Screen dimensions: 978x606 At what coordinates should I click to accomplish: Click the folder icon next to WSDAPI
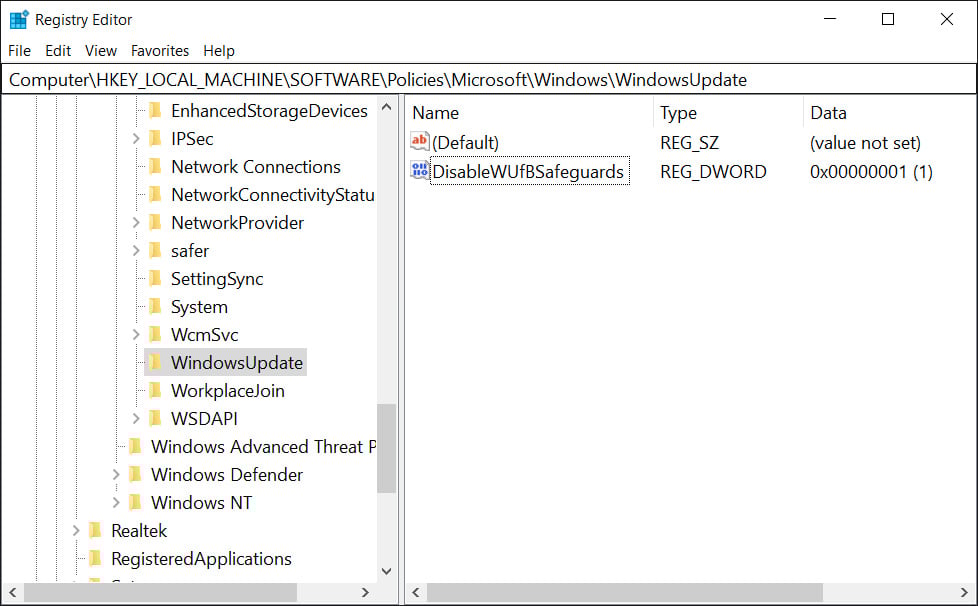click(155, 418)
